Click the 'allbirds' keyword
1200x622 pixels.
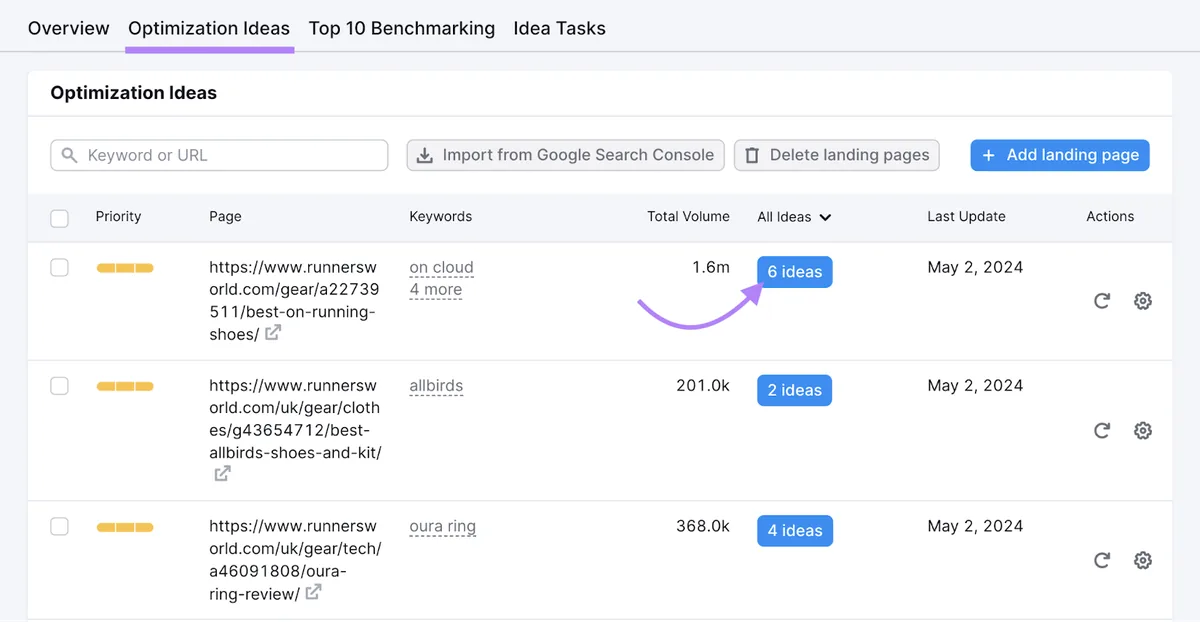436,386
